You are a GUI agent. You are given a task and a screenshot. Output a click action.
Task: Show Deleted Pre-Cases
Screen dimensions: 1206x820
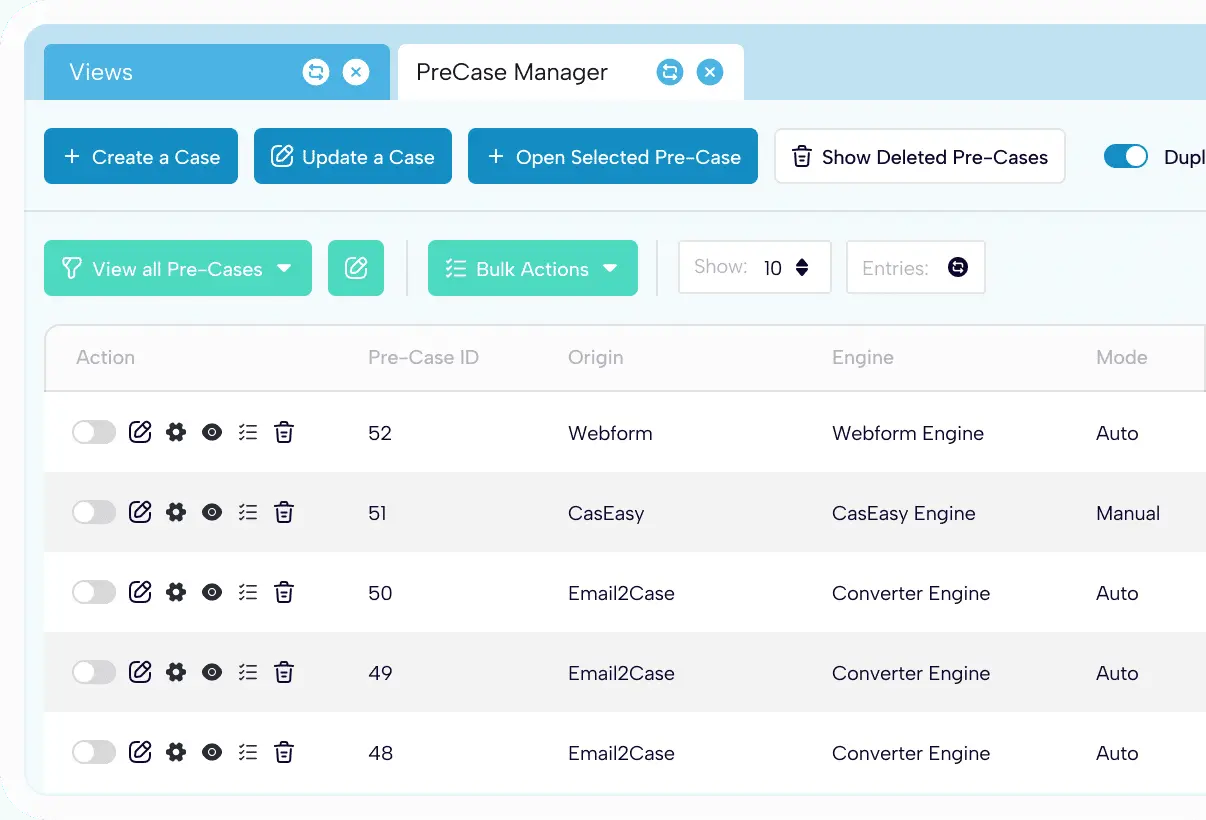(x=920, y=156)
